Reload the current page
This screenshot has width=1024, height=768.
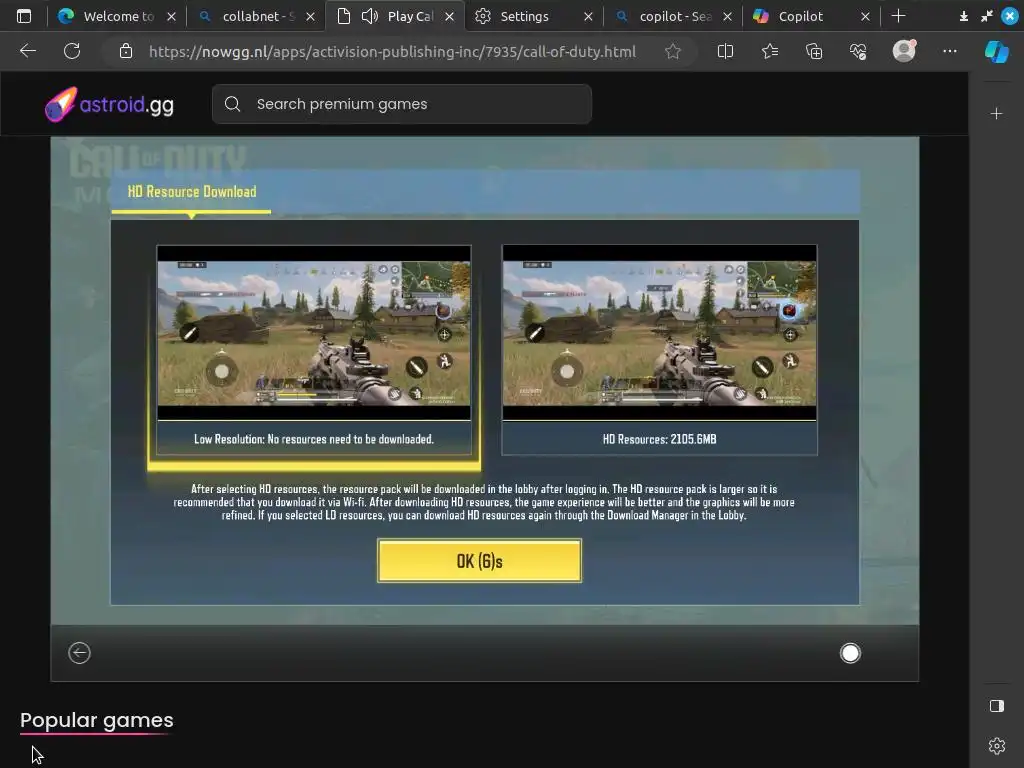click(72, 51)
